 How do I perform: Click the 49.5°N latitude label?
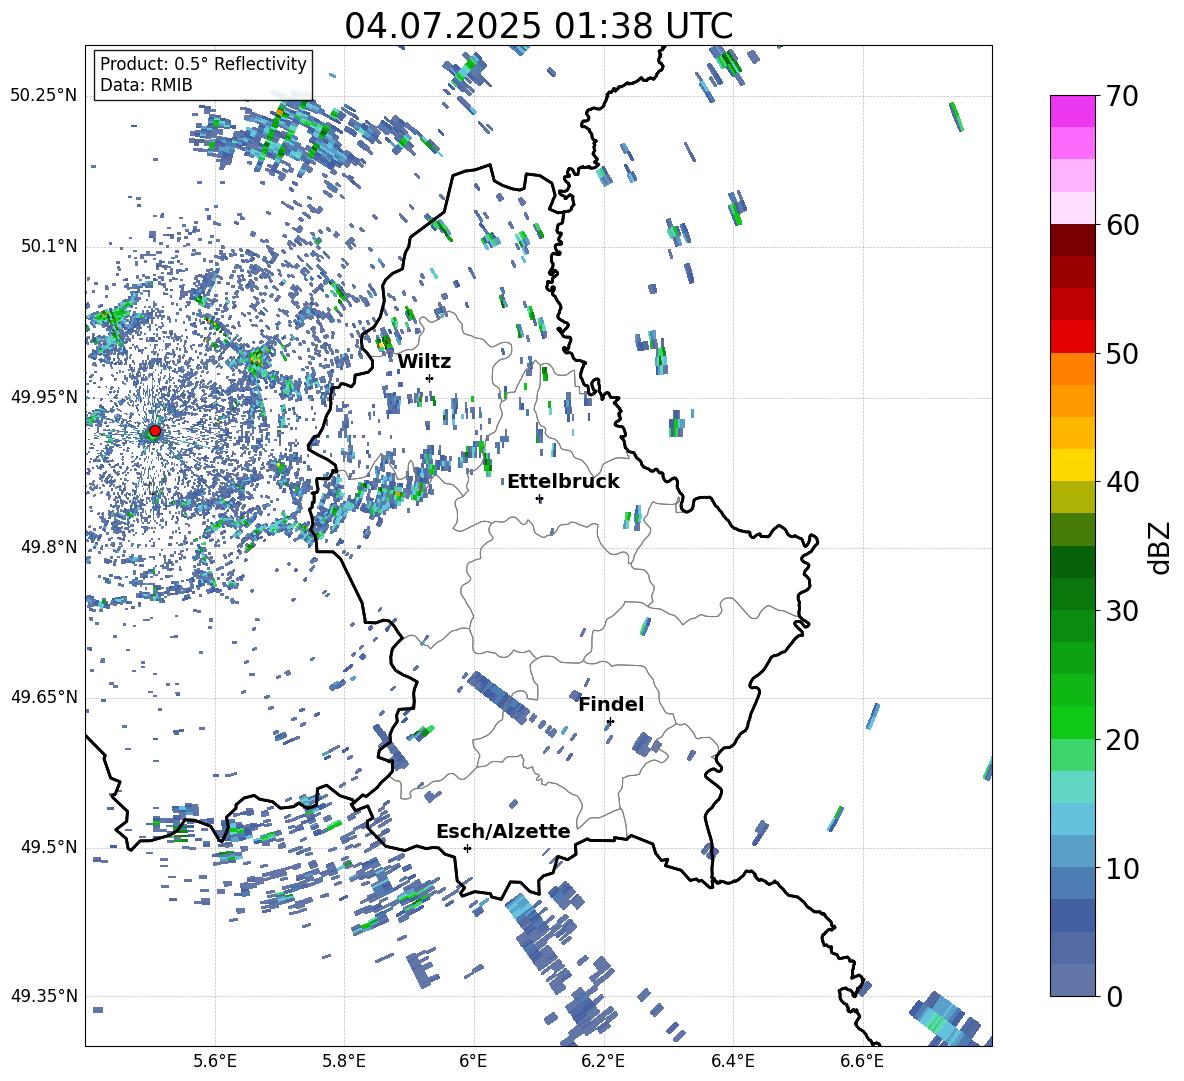tap(49, 846)
